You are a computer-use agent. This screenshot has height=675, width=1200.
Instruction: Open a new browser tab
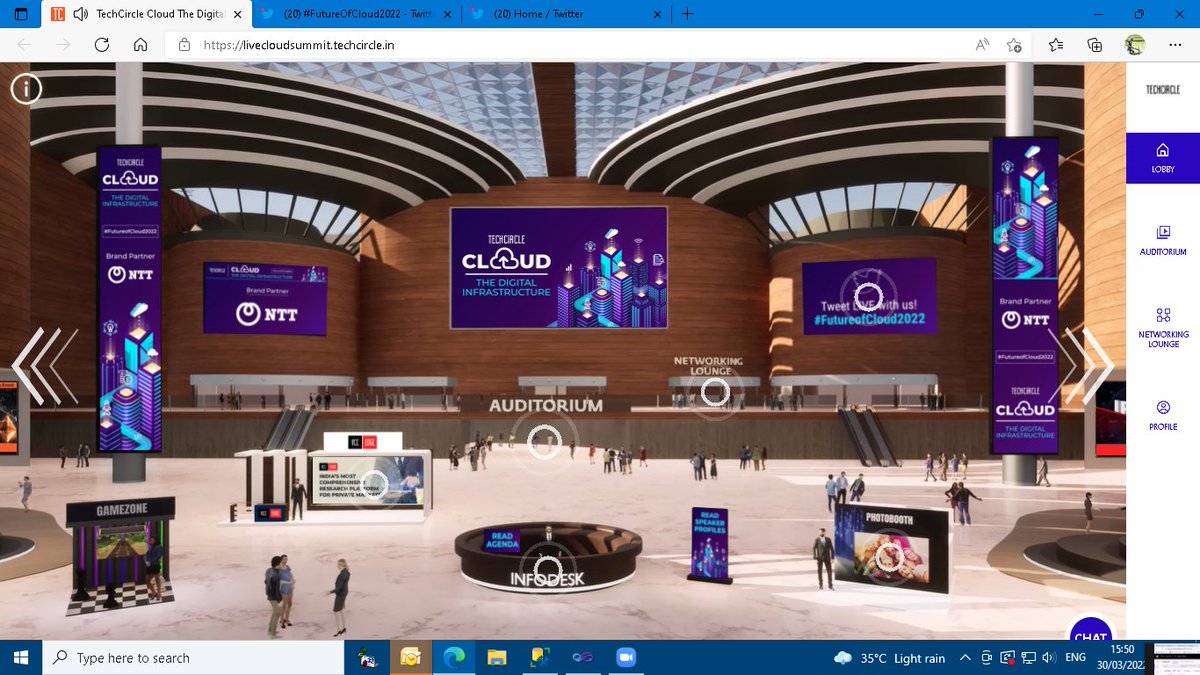pos(688,14)
